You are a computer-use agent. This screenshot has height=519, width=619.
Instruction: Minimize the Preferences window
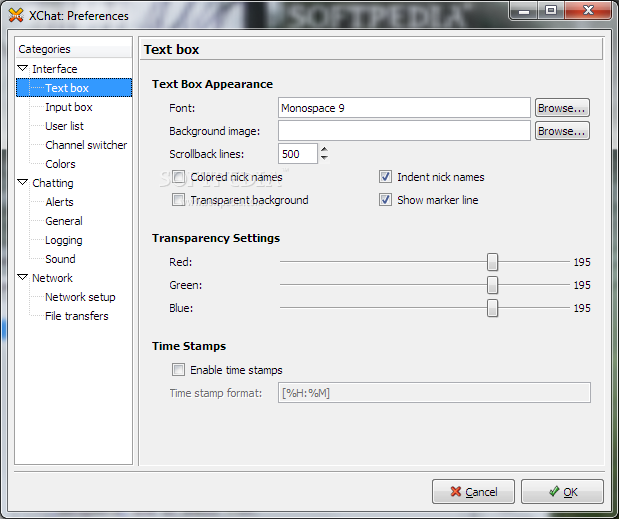pyautogui.click(x=524, y=10)
